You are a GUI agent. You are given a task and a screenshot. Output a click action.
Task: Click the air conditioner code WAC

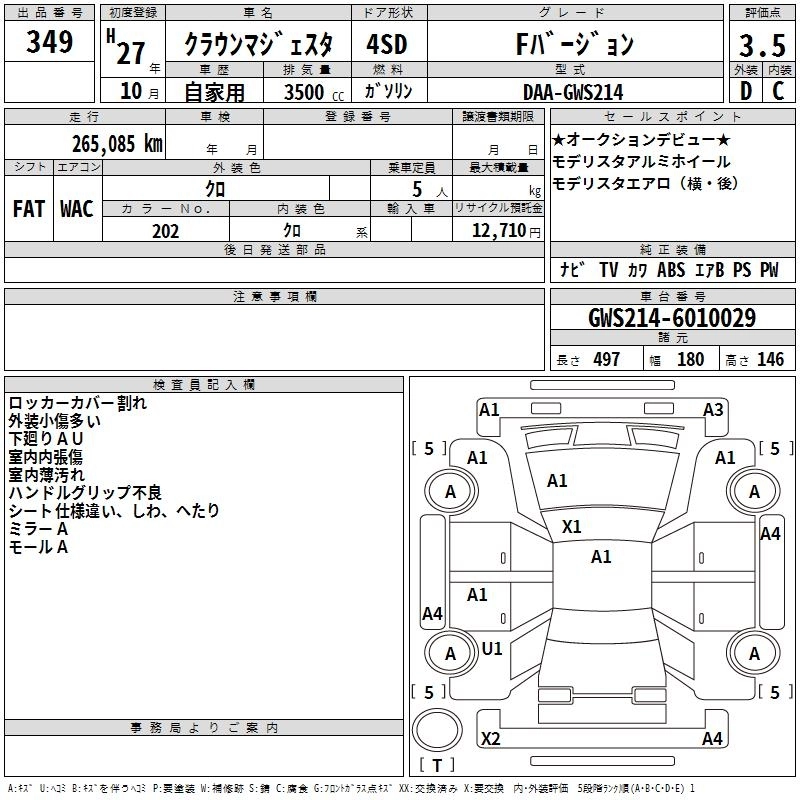pos(77,209)
